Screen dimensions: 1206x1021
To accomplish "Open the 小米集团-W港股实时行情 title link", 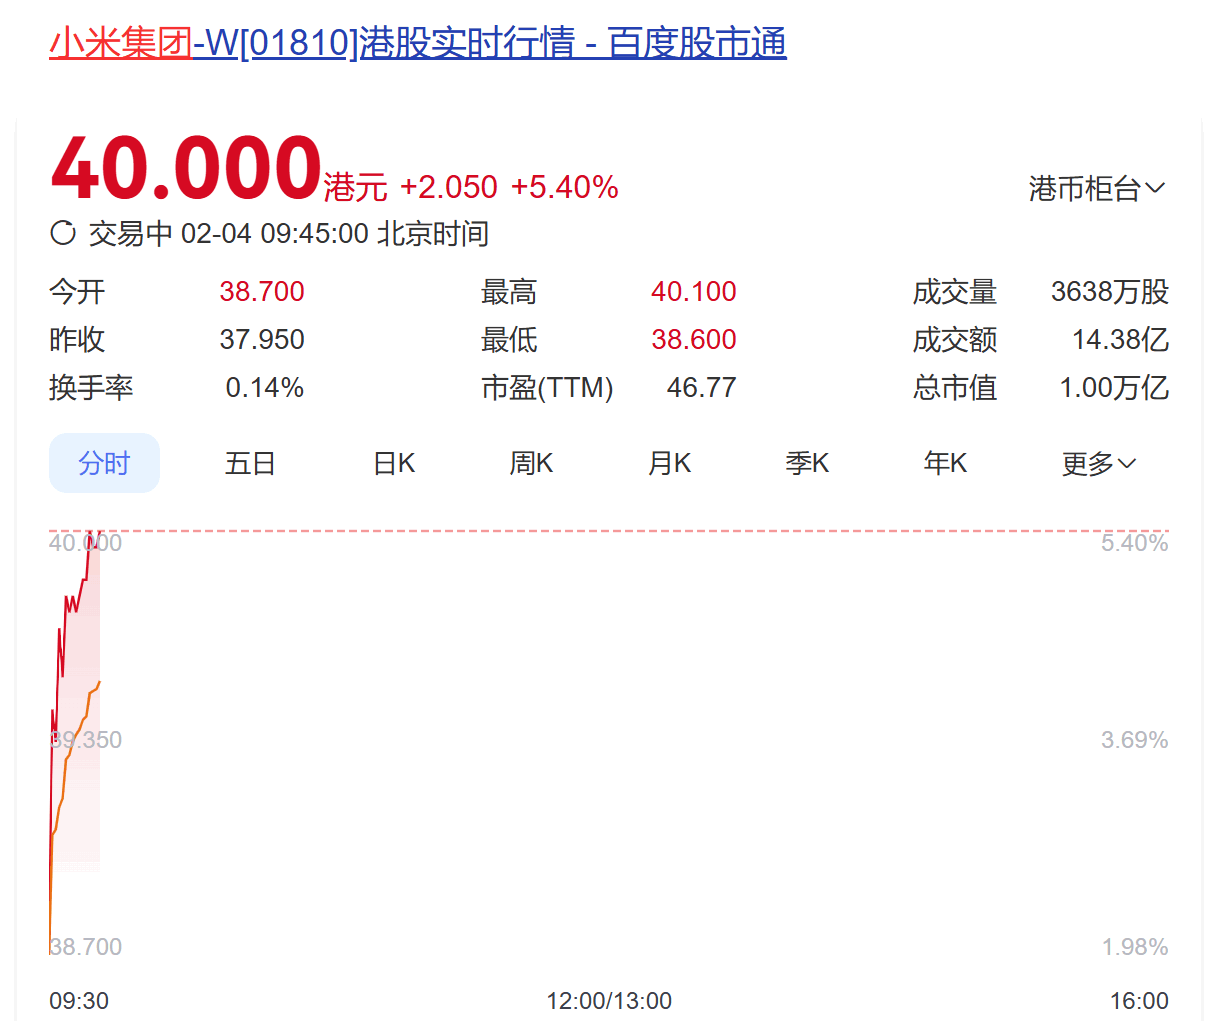I will coord(417,43).
